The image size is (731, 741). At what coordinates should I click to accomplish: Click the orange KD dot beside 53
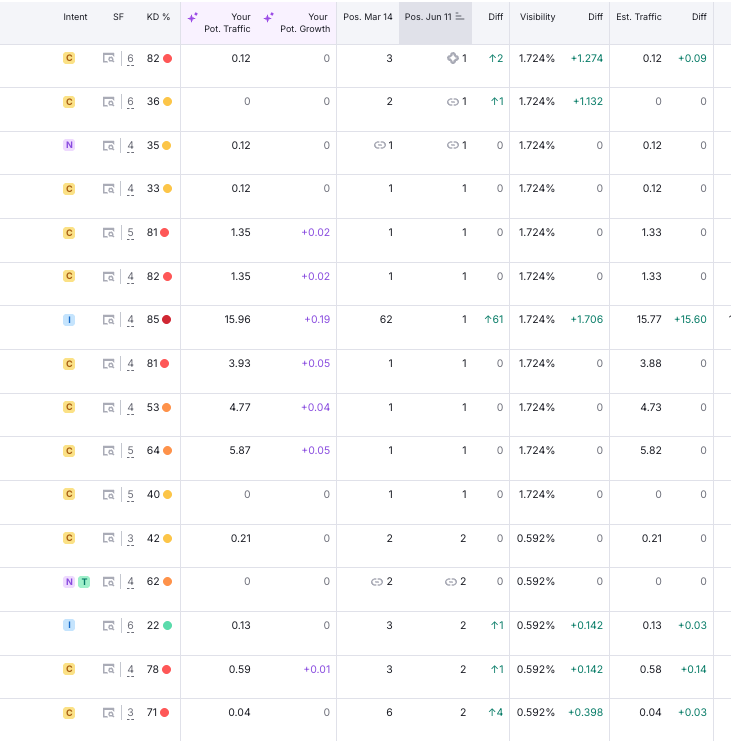pyautogui.click(x=166, y=407)
